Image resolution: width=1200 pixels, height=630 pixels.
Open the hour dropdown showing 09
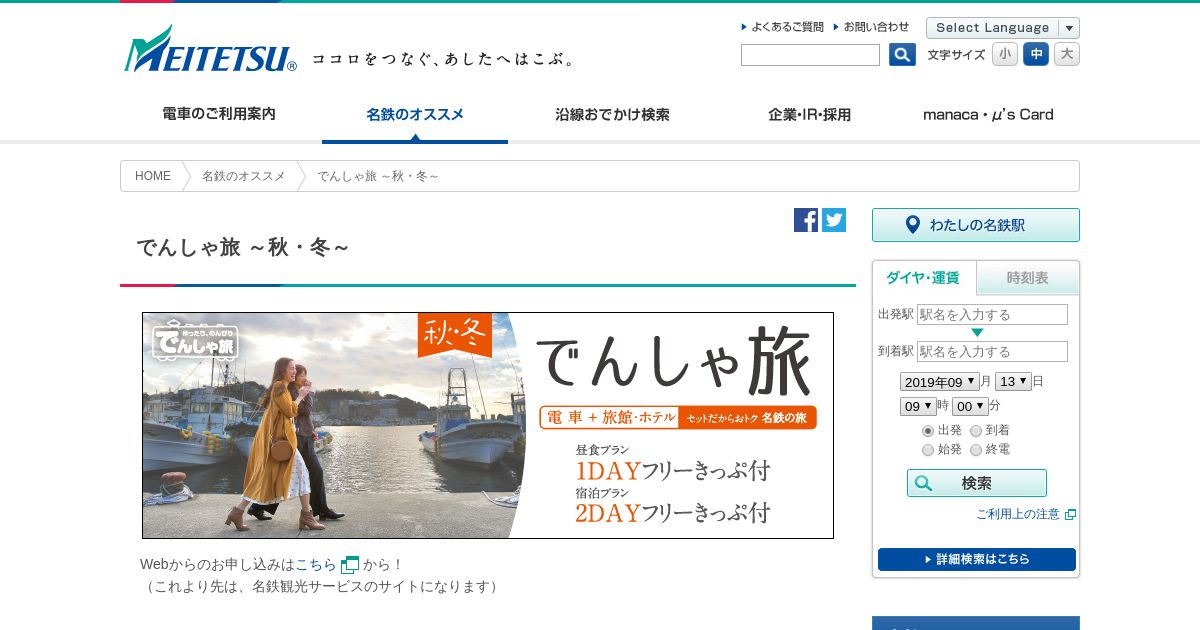pyautogui.click(x=918, y=406)
